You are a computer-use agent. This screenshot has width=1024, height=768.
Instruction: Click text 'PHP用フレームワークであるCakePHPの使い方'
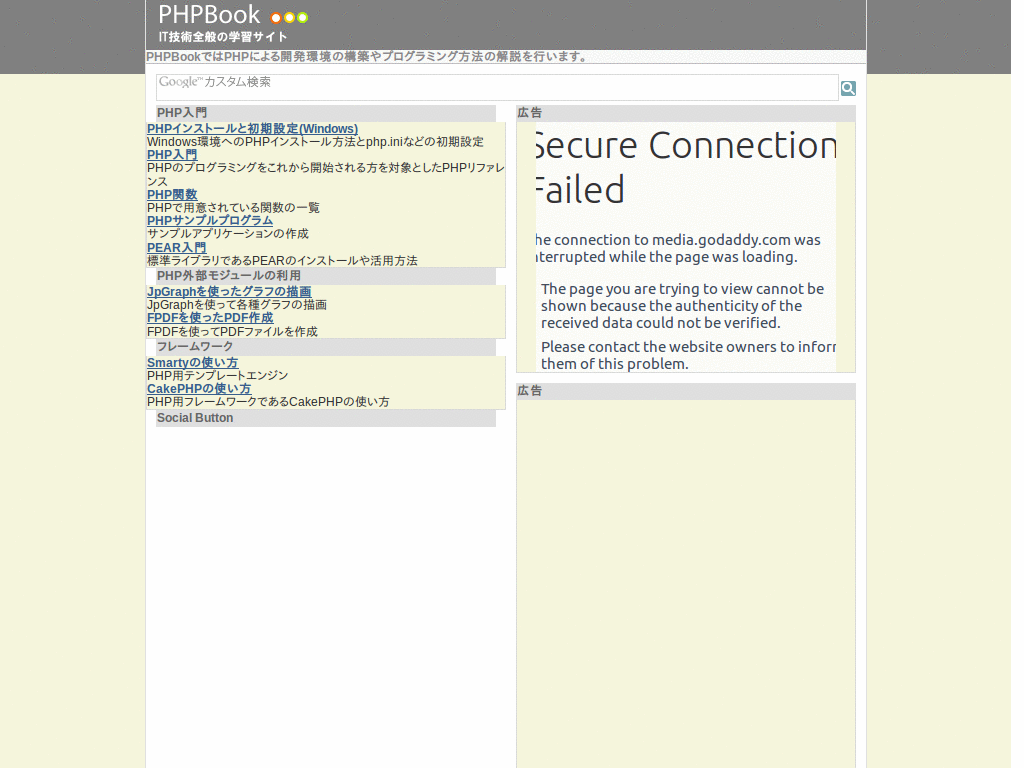pyautogui.click(x=268, y=402)
